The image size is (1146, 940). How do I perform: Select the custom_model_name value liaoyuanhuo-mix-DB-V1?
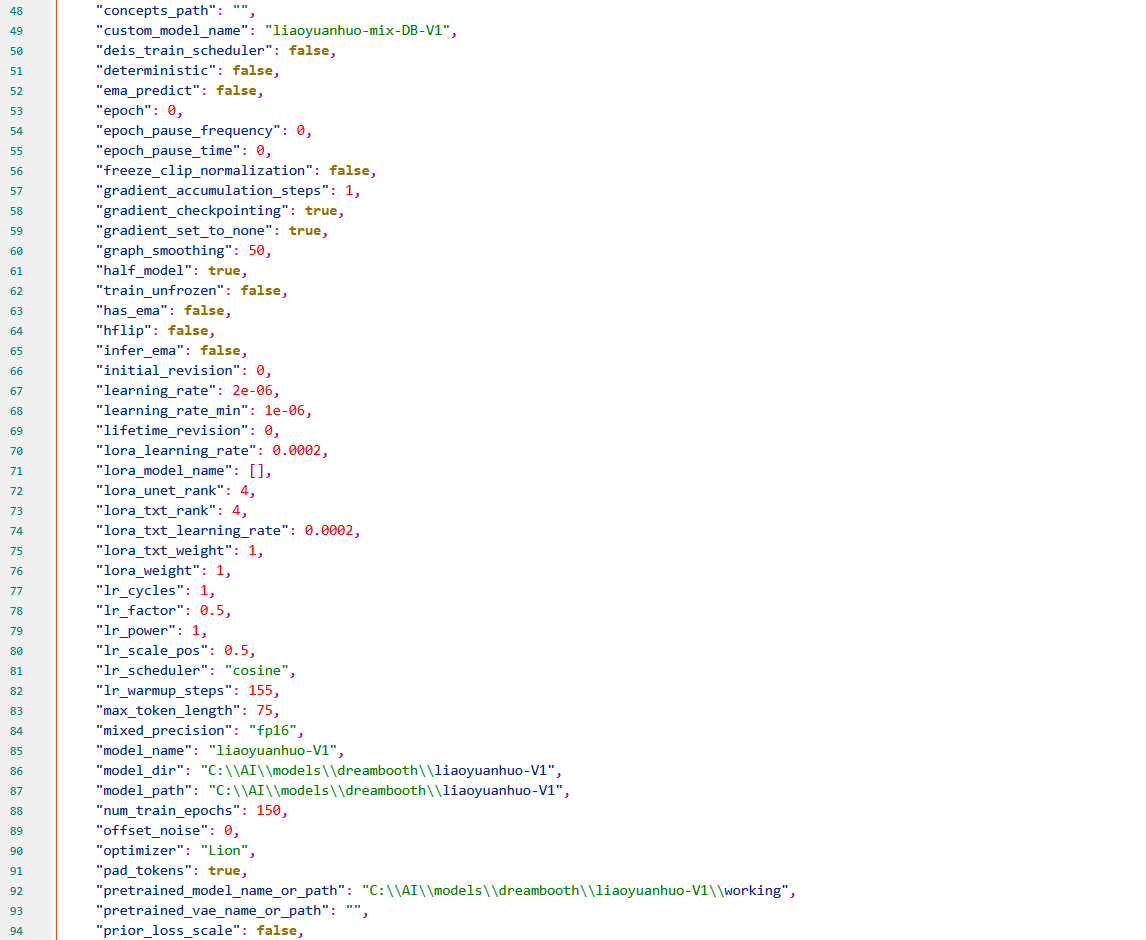click(x=358, y=30)
